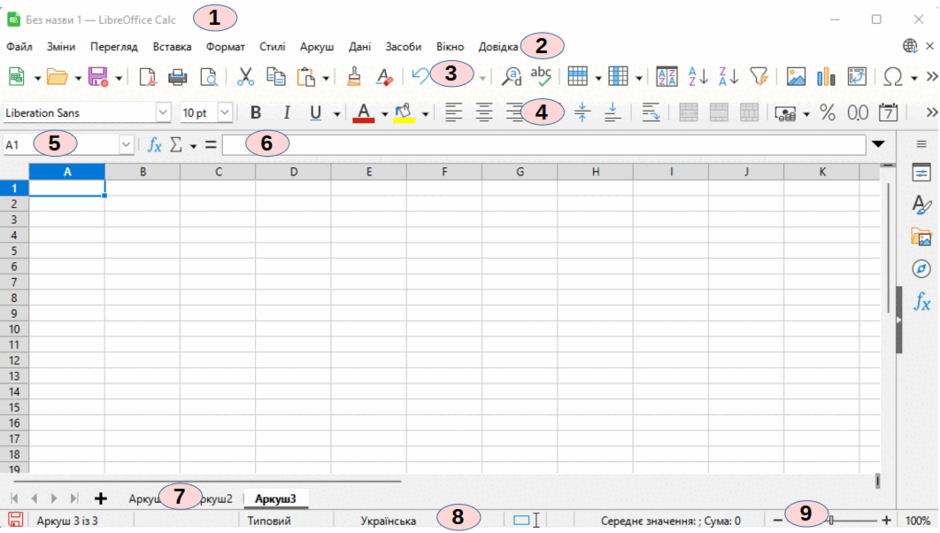Expand the formula bar arrow
940x533 pixels.
(x=879, y=144)
